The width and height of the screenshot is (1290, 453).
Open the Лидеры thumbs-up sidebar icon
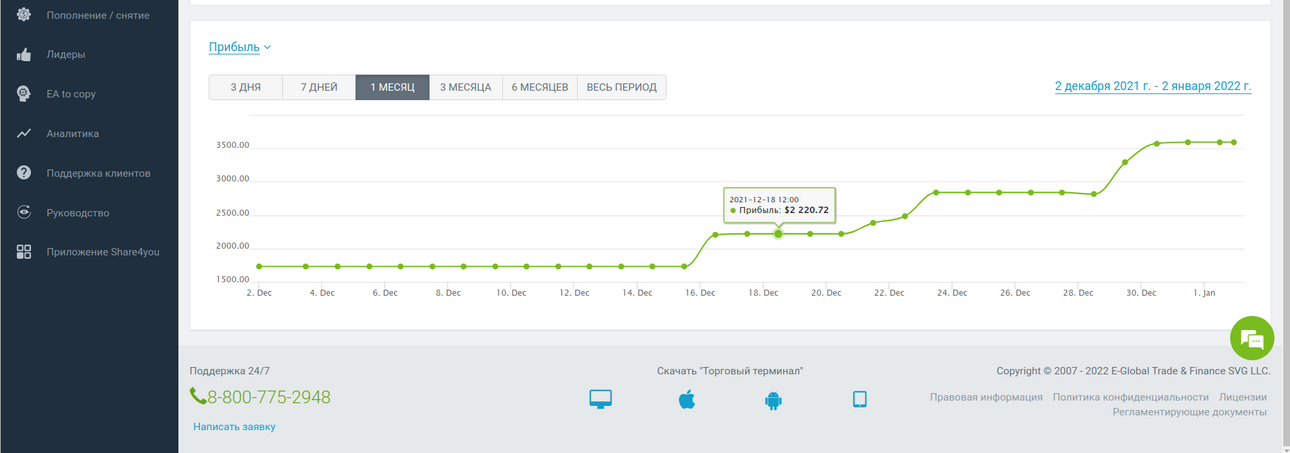(24, 55)
